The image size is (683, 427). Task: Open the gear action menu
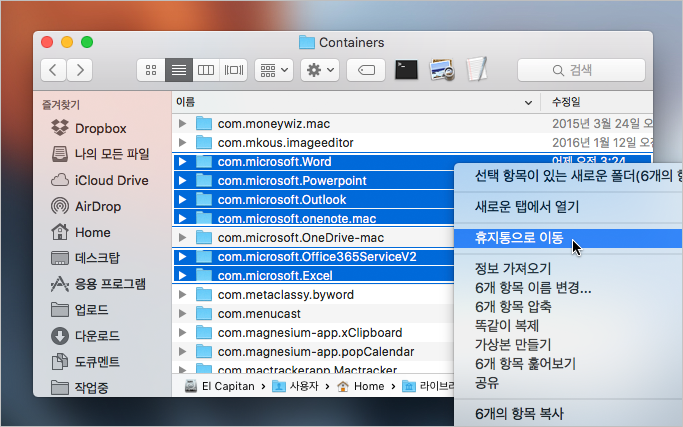point(320,70)
